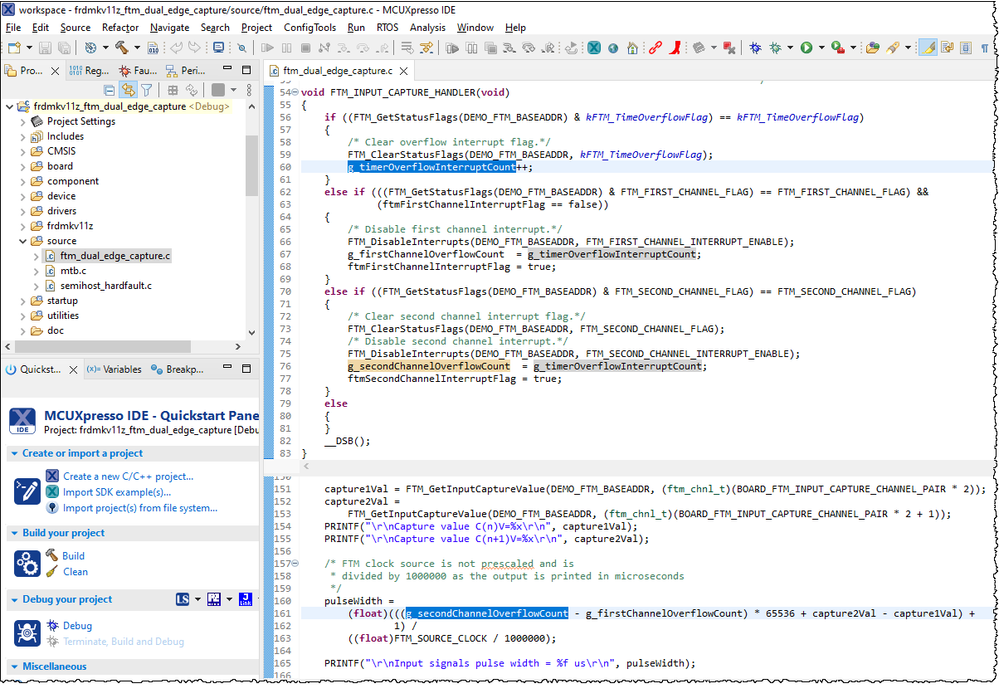Expand the Project Settings folder

point(24,121)
